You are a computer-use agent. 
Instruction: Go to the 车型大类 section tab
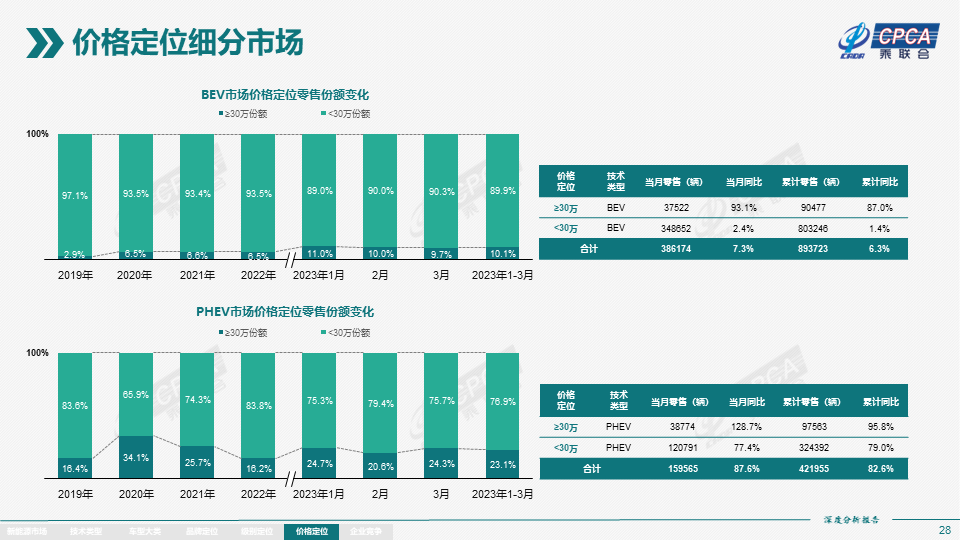pos(142,531)
